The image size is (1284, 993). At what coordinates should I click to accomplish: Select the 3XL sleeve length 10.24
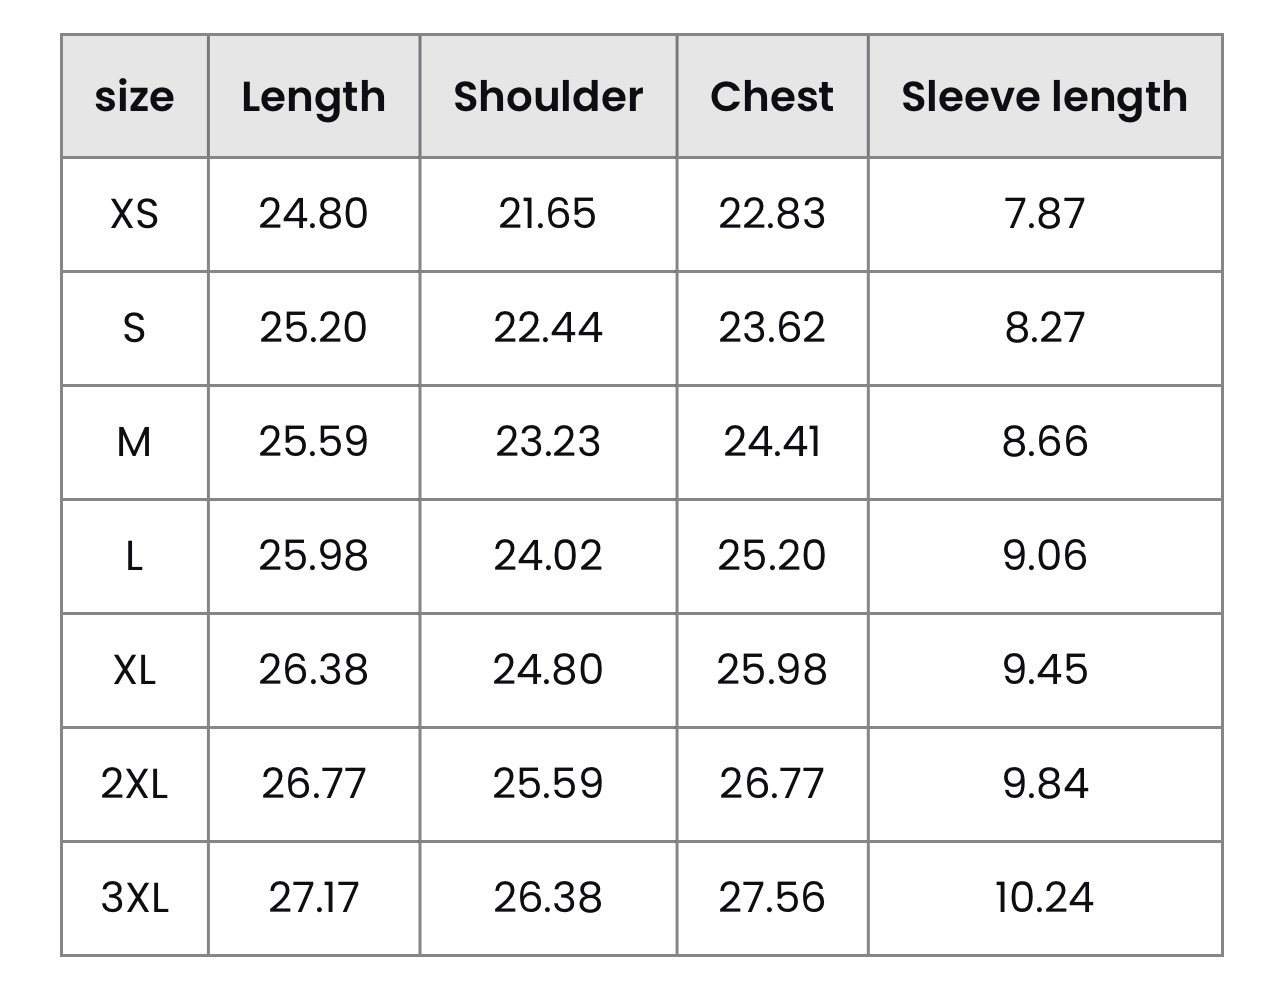[x=1045, y=898]
